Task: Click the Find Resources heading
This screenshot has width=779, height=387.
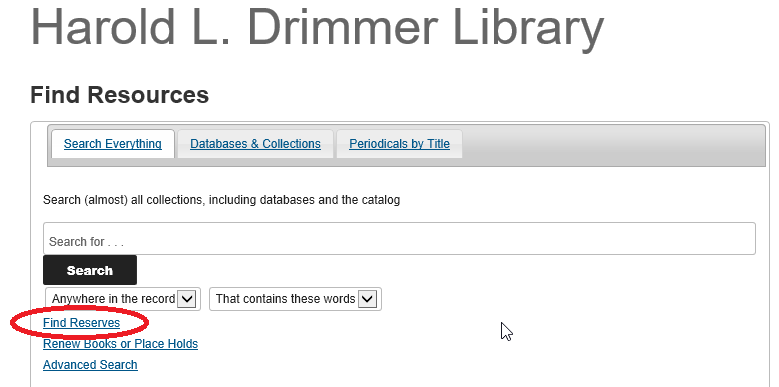Action: tap(120, 94)
